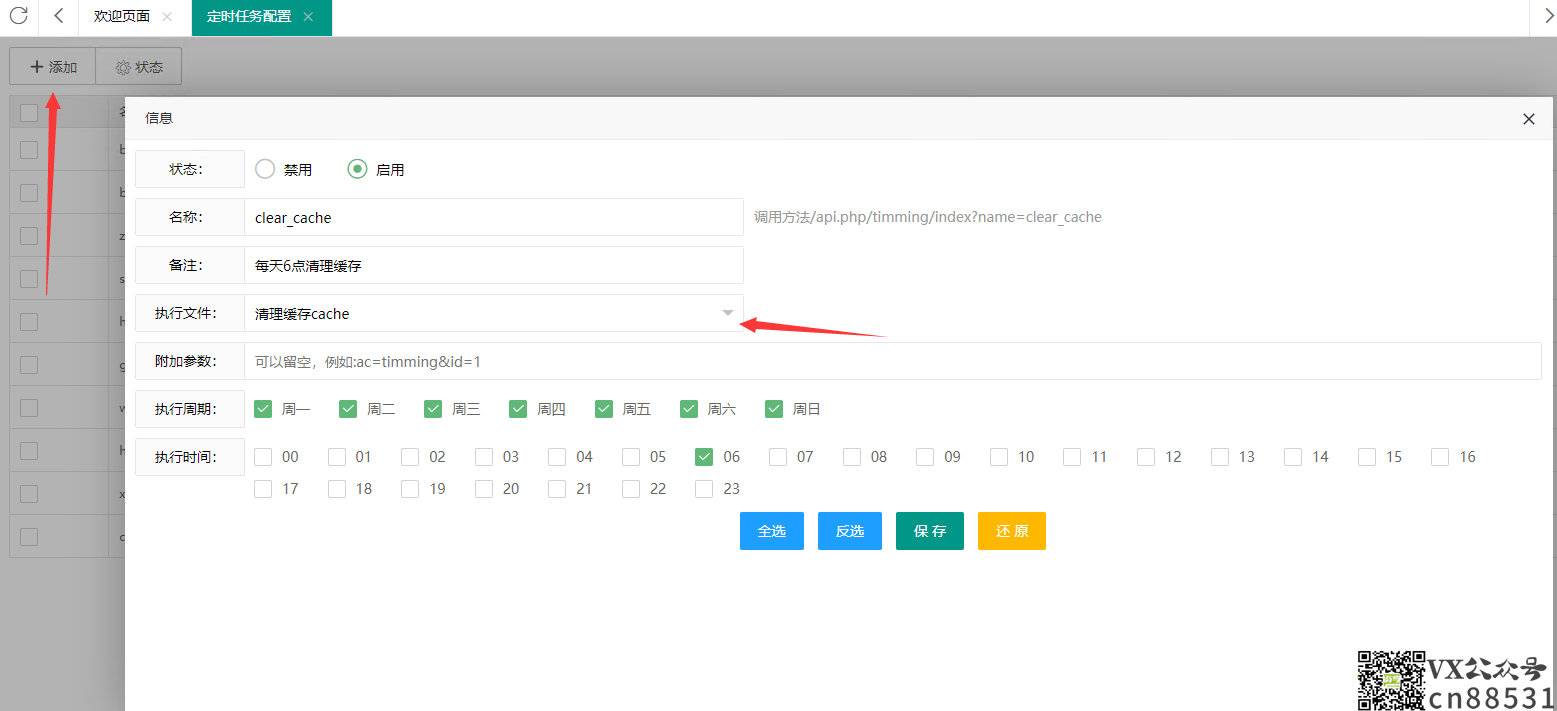Click the tab scroll-left arrow icon

(x=58, y=16)
